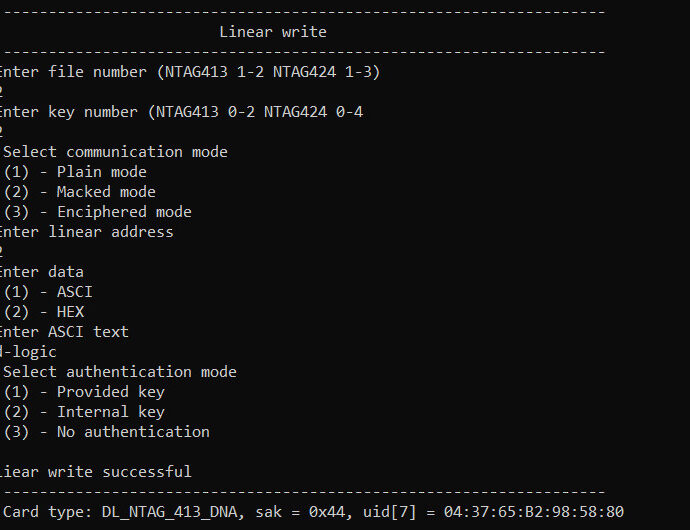Click the '(2) - Internal key' option
Viewport: 690px width, 530px height.
click(84, 412)
